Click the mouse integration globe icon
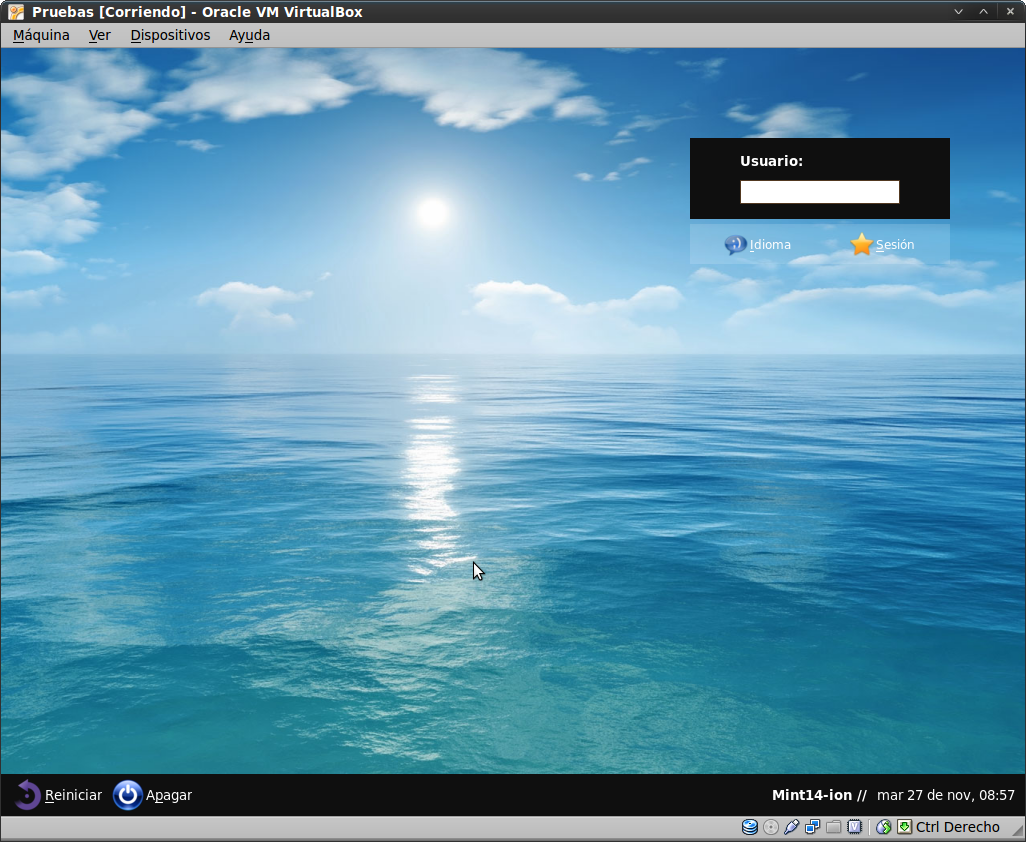The height and width of the screenshot is (842, 1026). 883,827
